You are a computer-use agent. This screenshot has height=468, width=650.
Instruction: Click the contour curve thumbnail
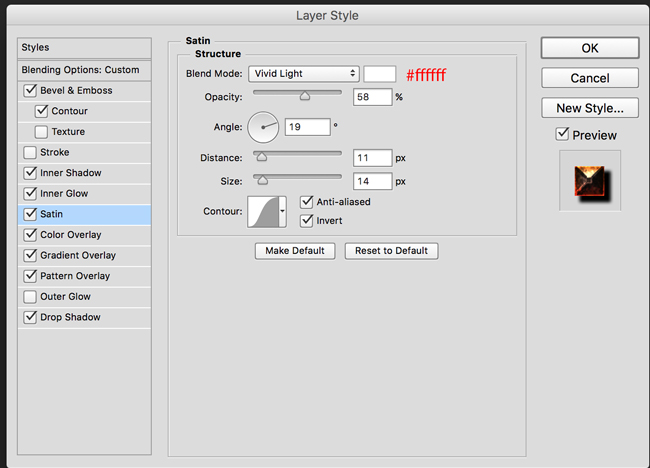pyautogui.click(x=263, y=211)
